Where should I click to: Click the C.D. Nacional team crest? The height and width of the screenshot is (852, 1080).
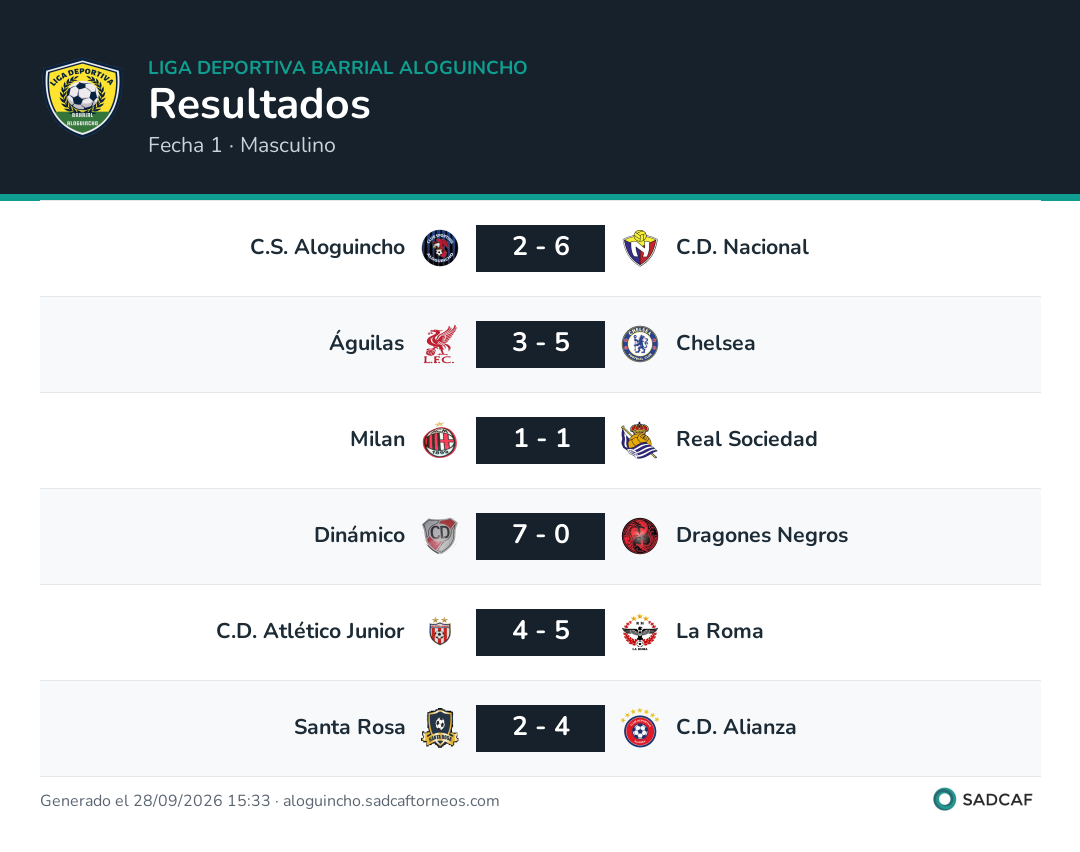640,248
